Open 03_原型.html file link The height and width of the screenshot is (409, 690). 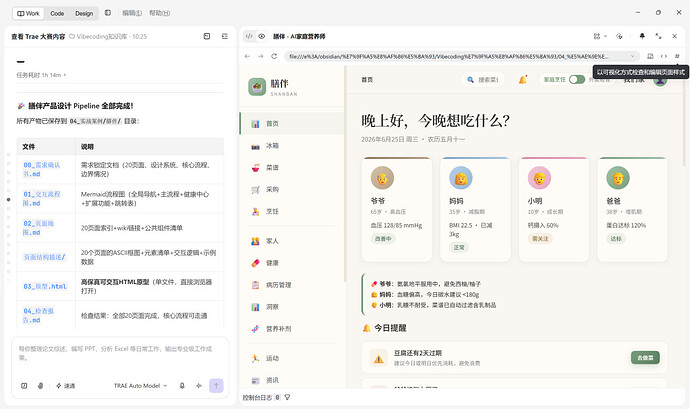click(45, 287)
